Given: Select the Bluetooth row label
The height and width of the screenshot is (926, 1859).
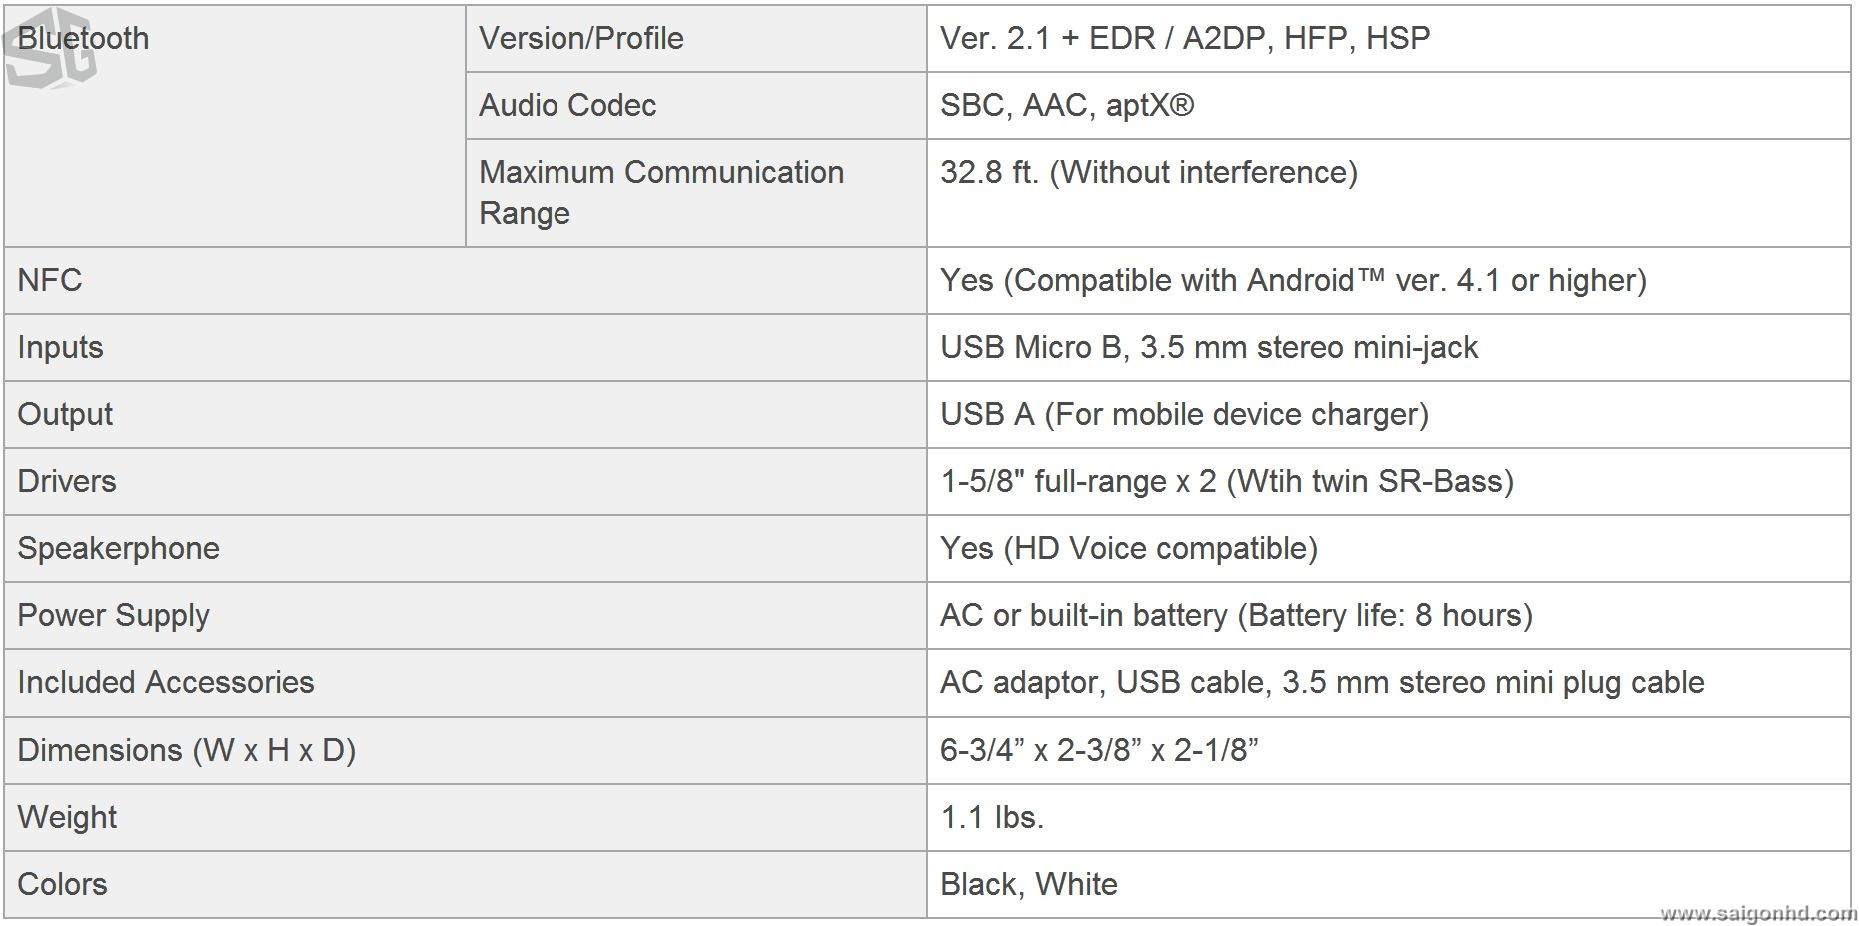Looking at the screenshot, I should (x=83, y=38).
